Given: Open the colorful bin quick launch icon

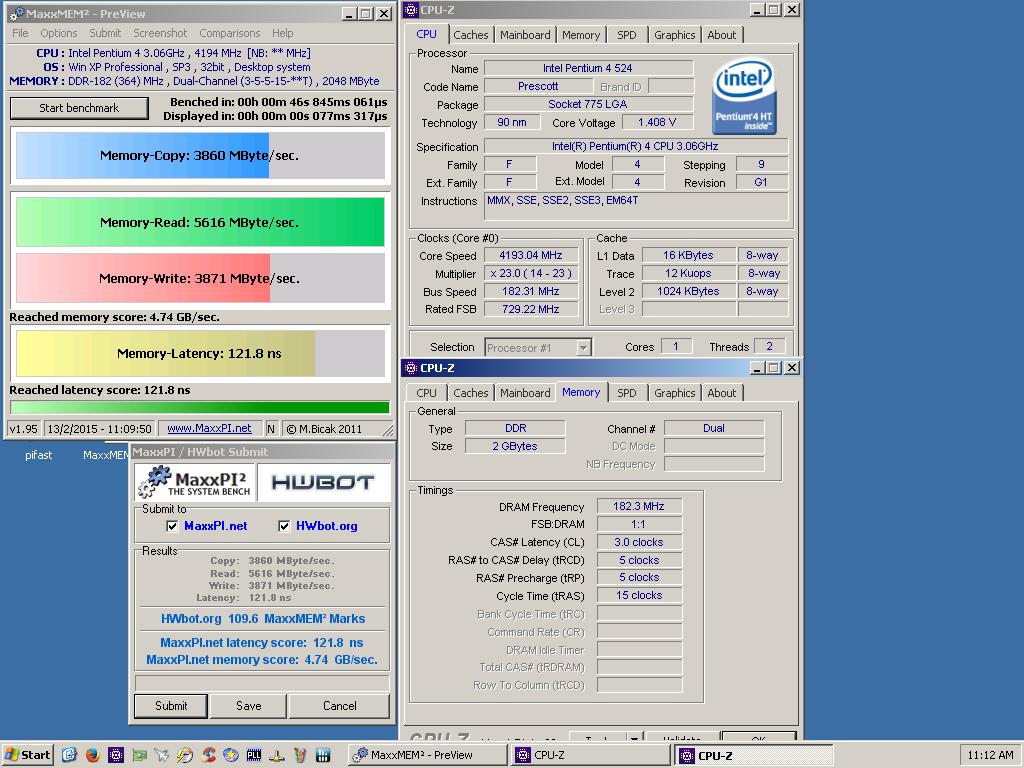Looking at the screenshot, I should pos(300,755).
